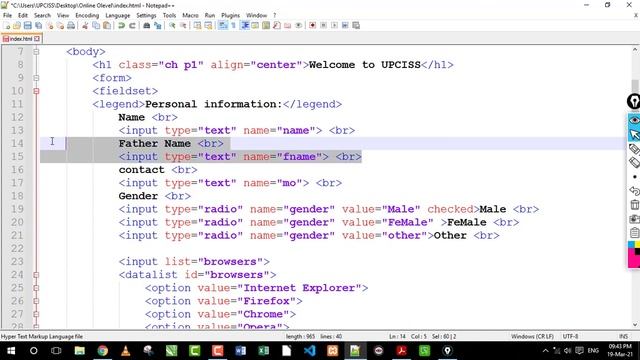
Task: Click the Zoom Out toolbar icon
Action: 183,25
